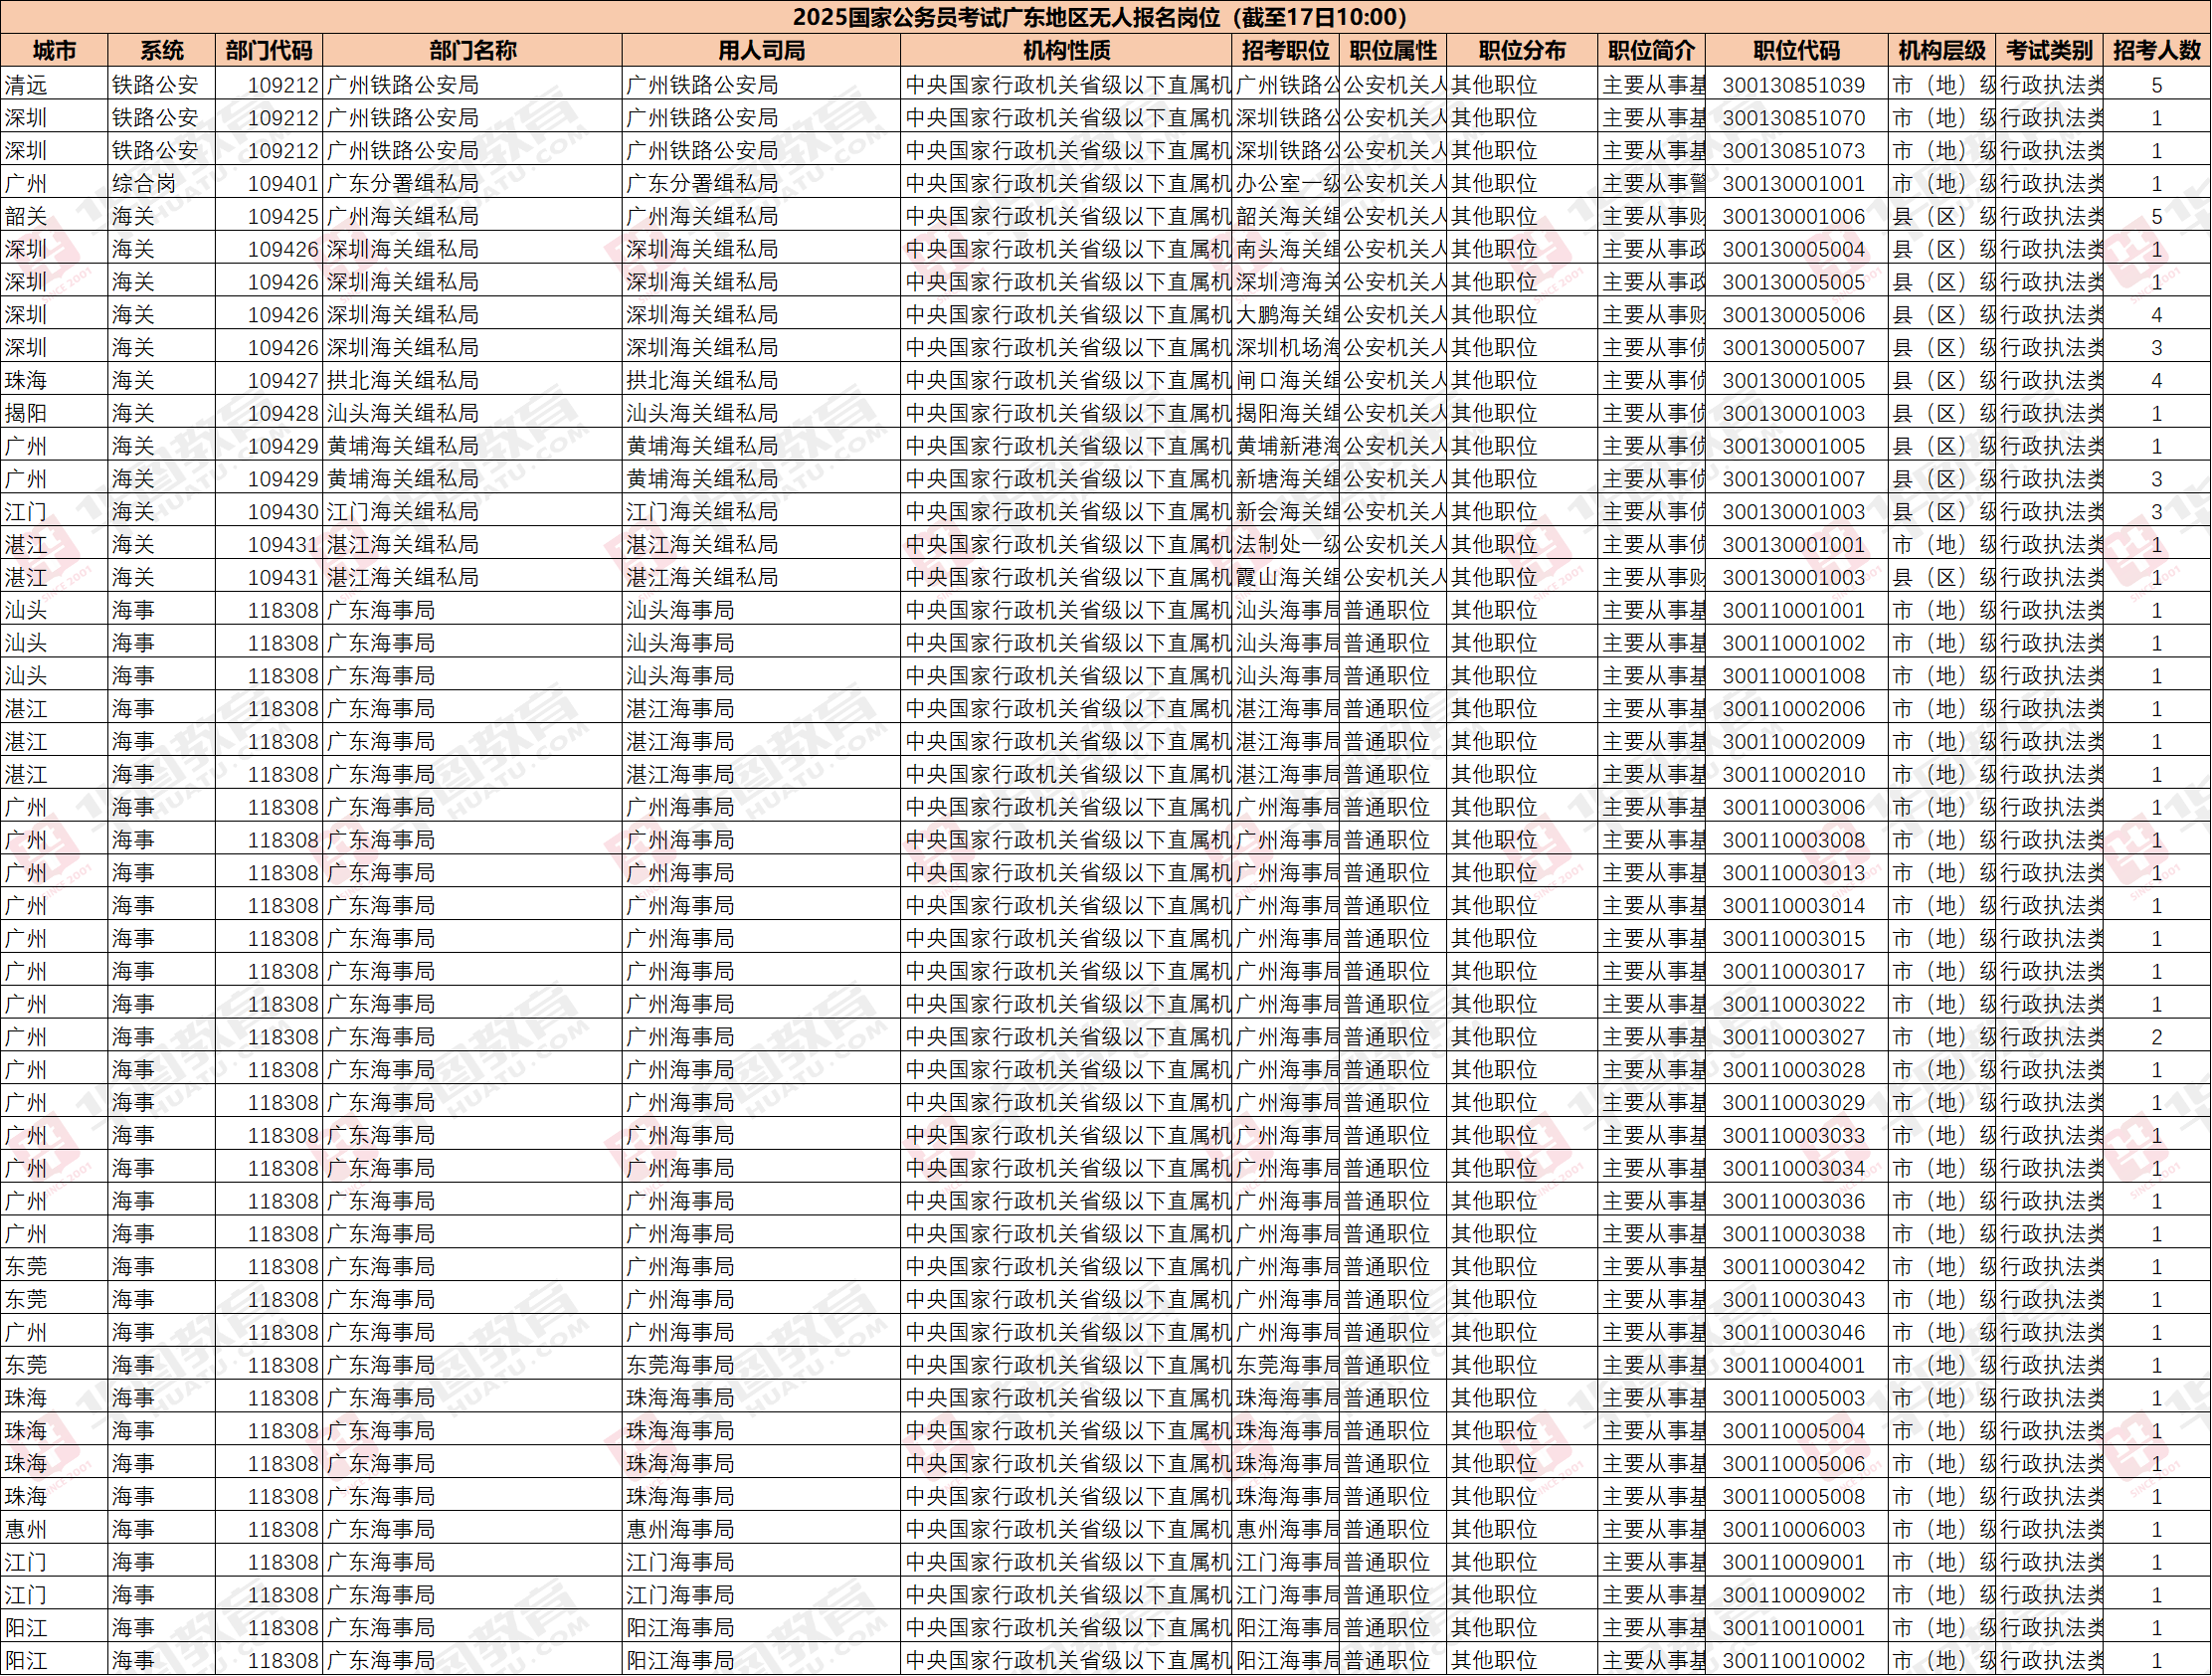Click the 系统 column header

point(162,51)
